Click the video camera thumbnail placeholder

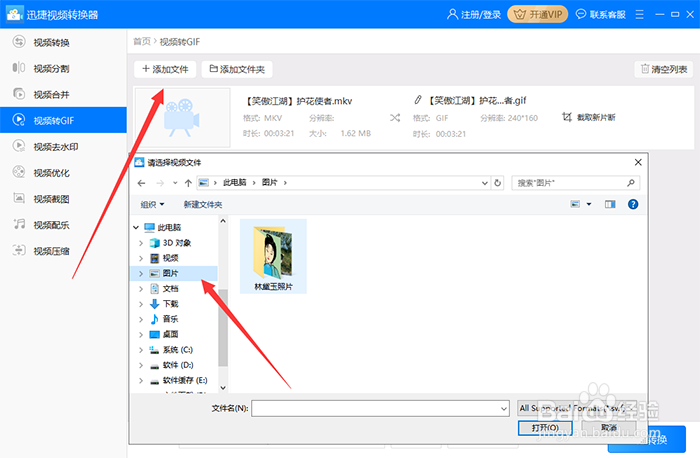[183, 118]
